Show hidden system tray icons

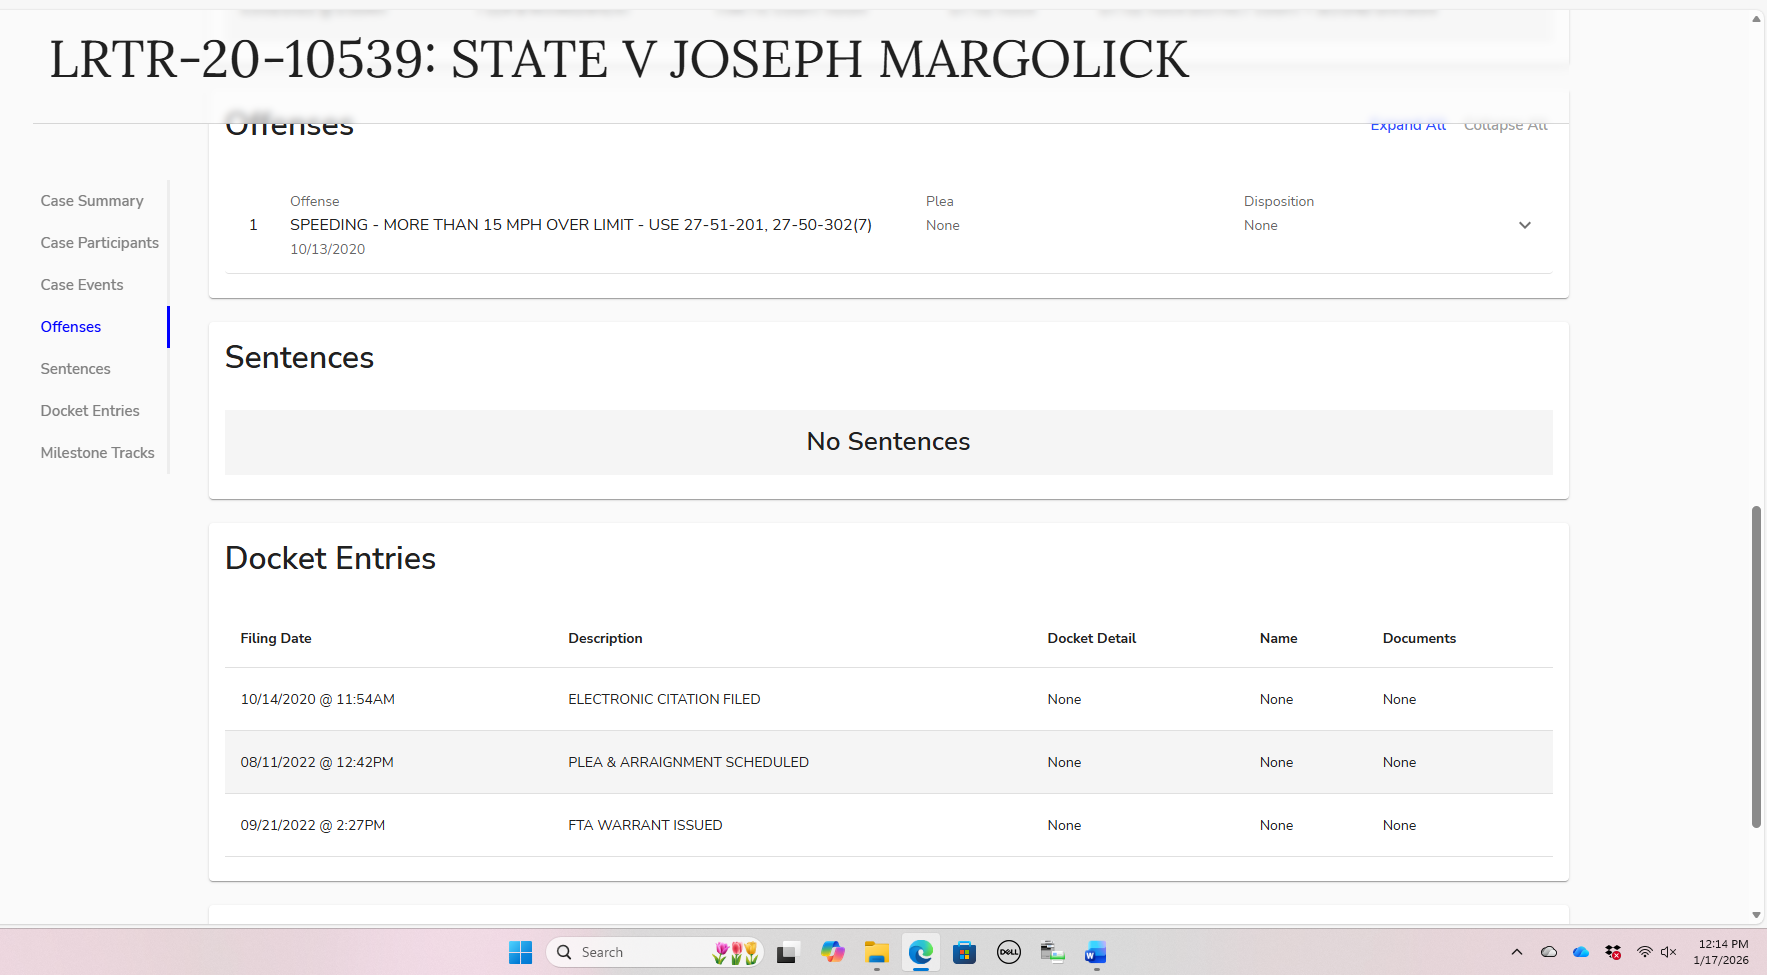(1517, 952)
